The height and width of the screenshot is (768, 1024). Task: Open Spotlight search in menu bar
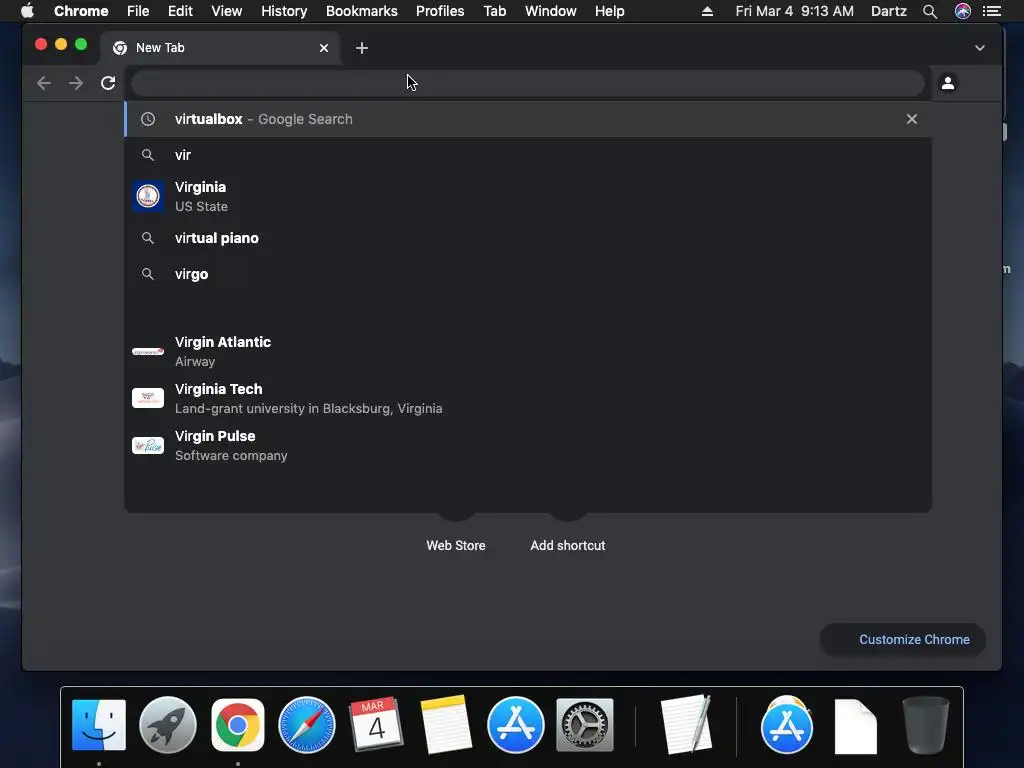click(930, 11)
